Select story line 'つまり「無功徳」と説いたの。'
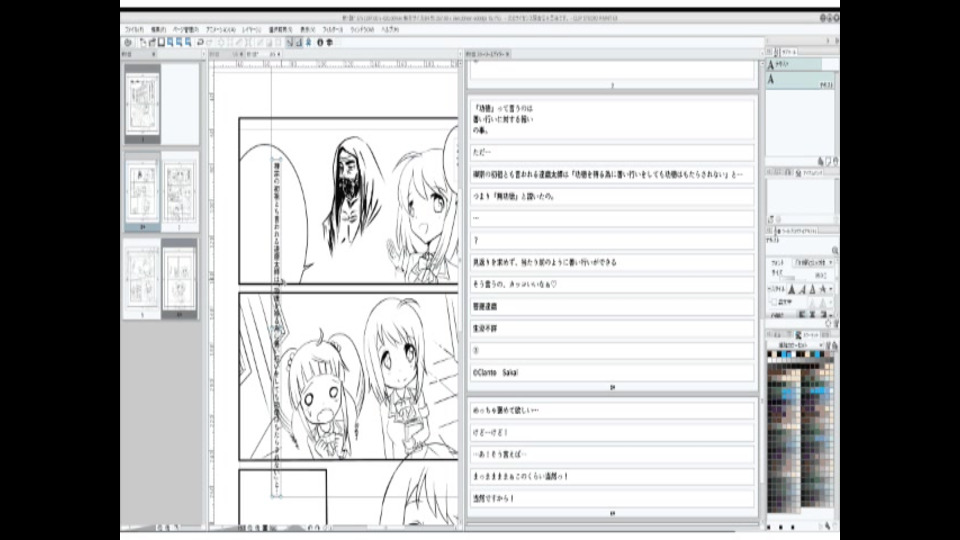Image resolution: width=960 pixels, height=540 pixels. pos(612,196)
